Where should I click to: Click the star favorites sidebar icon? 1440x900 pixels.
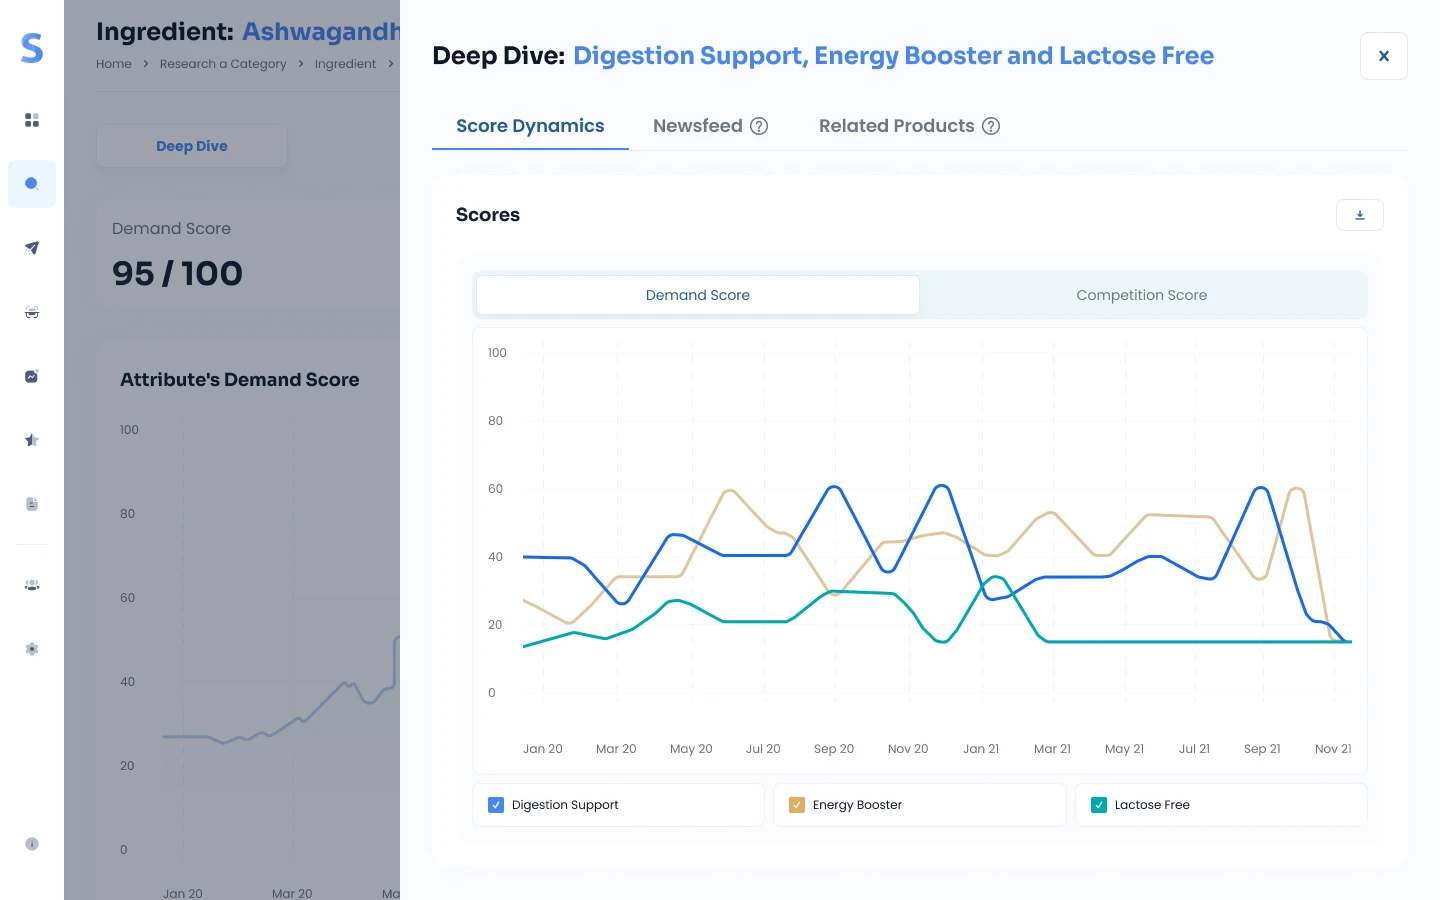pyautogui.click(x=32, y=440)
